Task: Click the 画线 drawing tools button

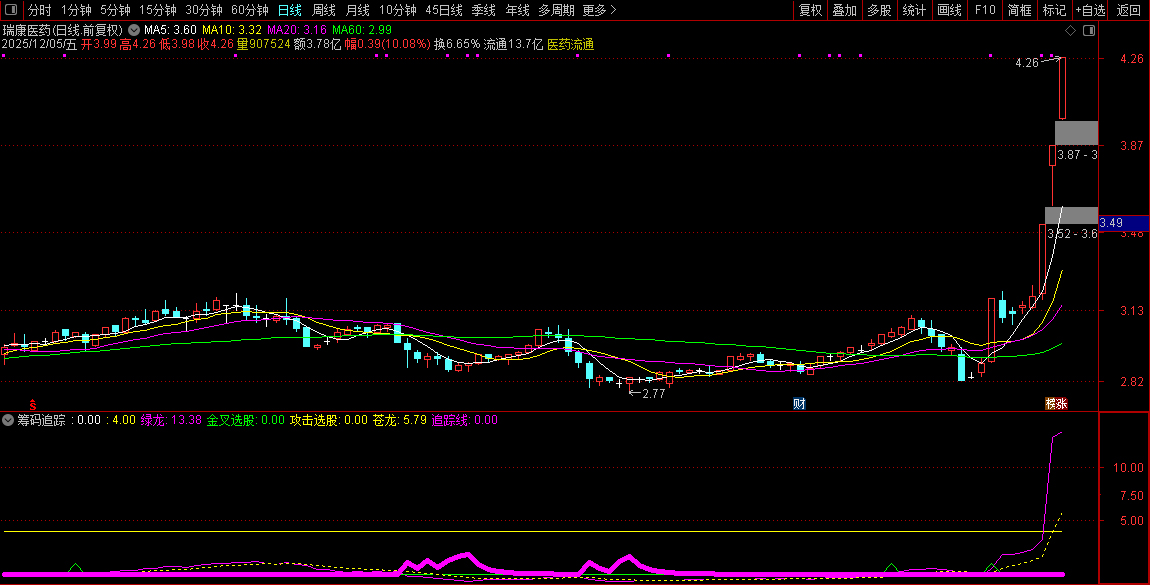Action: (949, 10)
